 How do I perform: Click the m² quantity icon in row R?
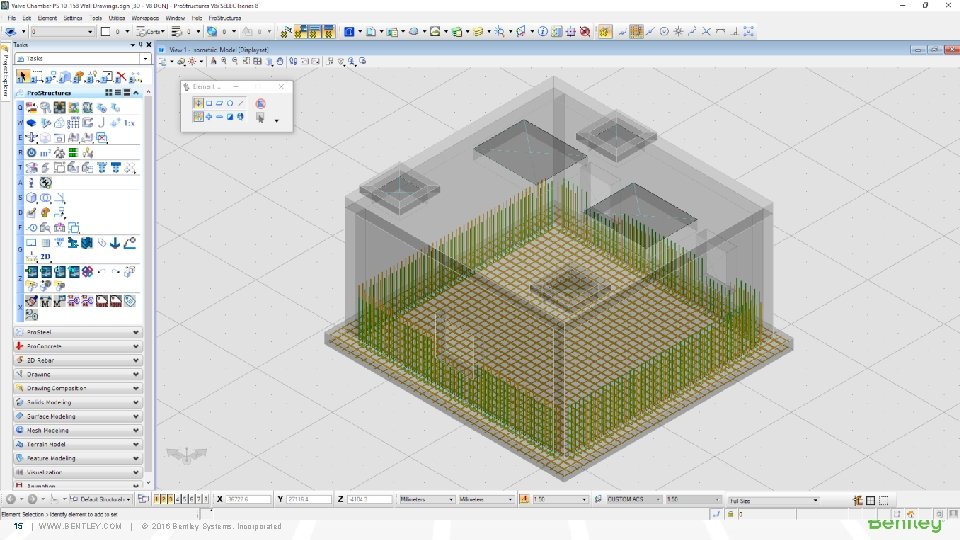(x=45, y=153)
